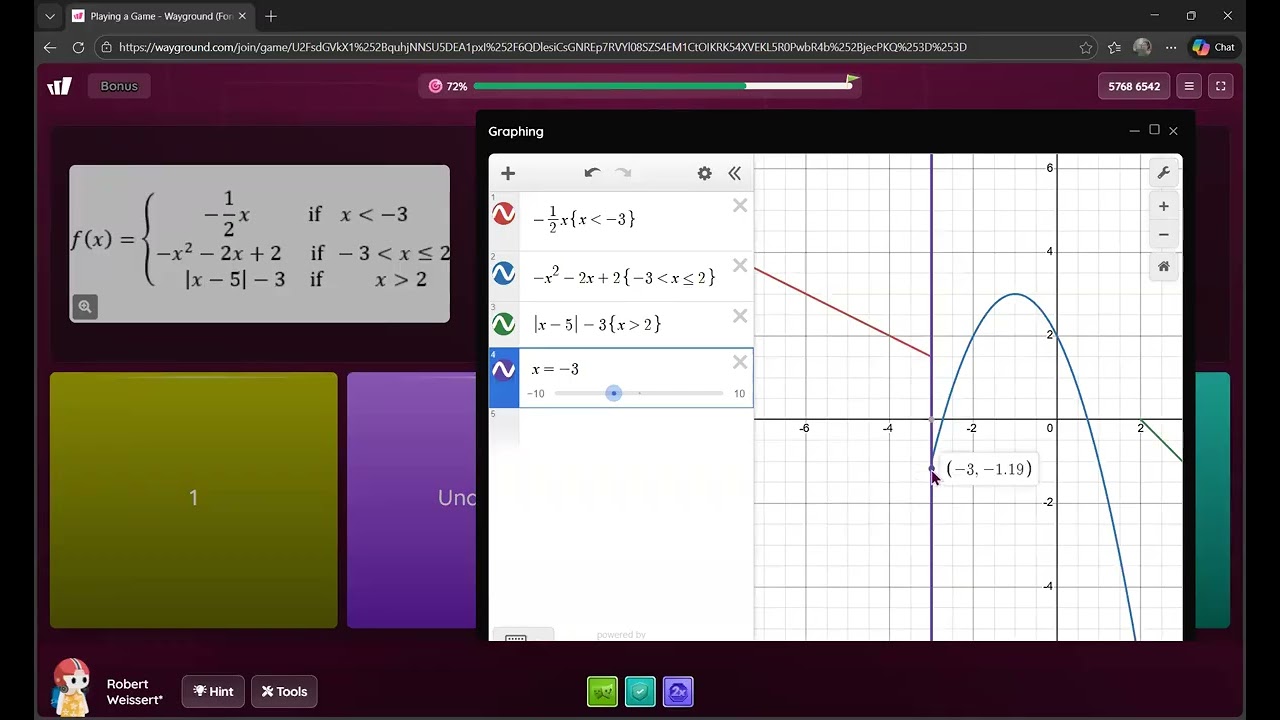
Task: Open Copilot Chat button
Action: [x=1214, y=47]
